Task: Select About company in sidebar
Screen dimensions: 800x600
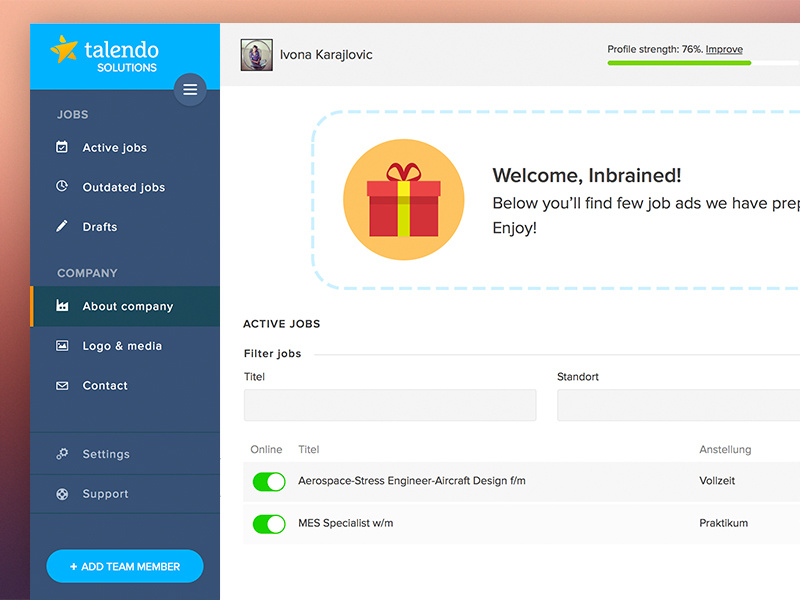Action: (125, 306)
